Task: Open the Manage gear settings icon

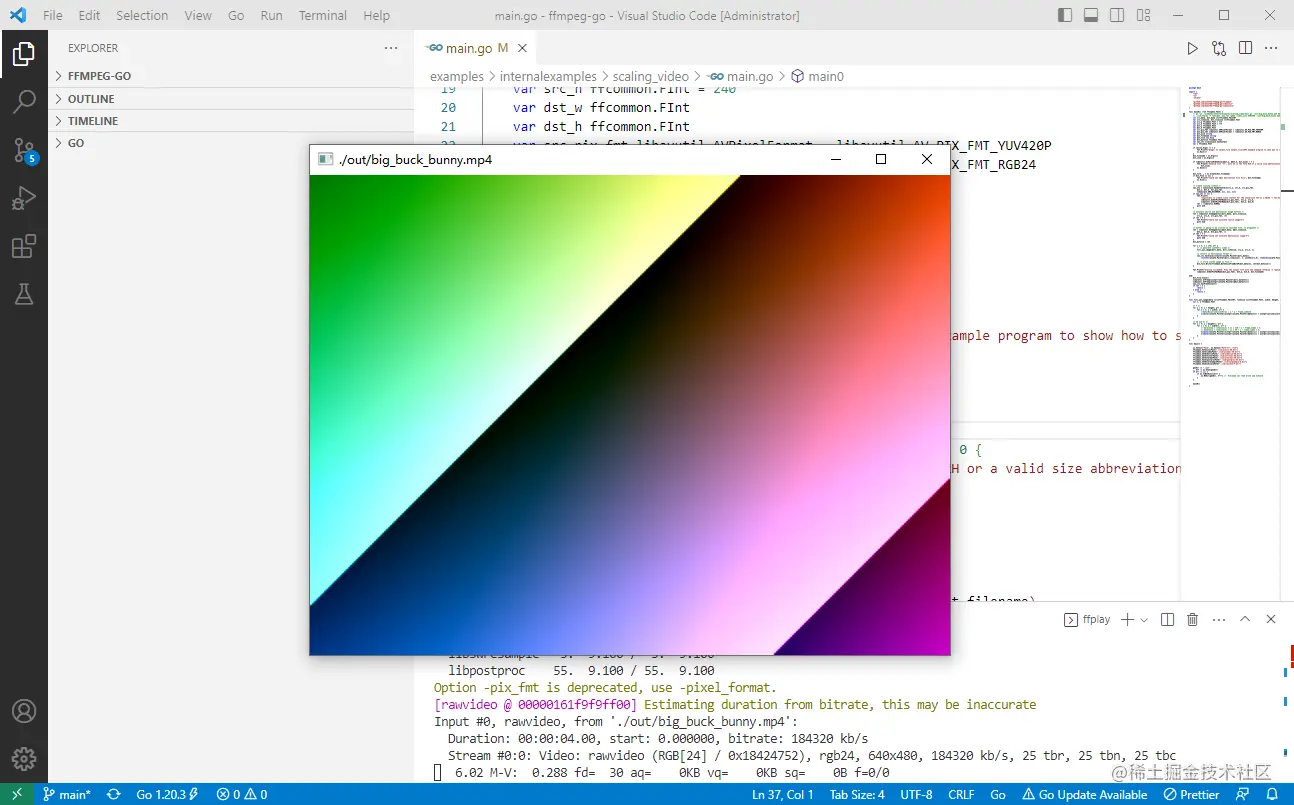Action: [x=24, y=759]
